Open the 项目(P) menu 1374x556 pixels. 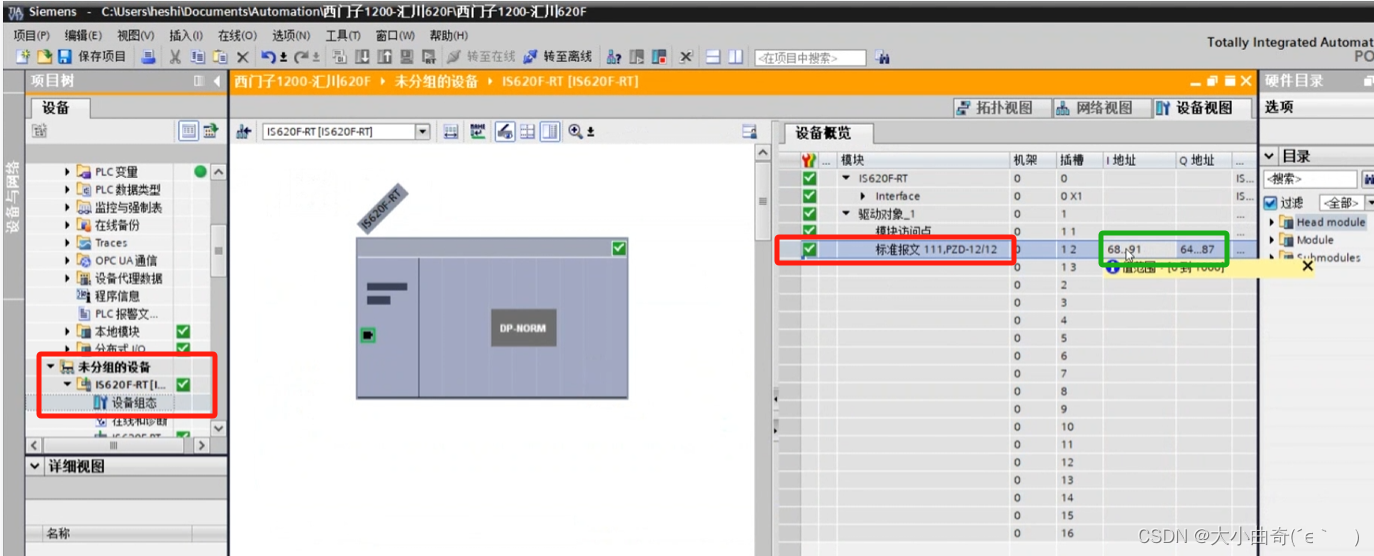tap(31, 35)
